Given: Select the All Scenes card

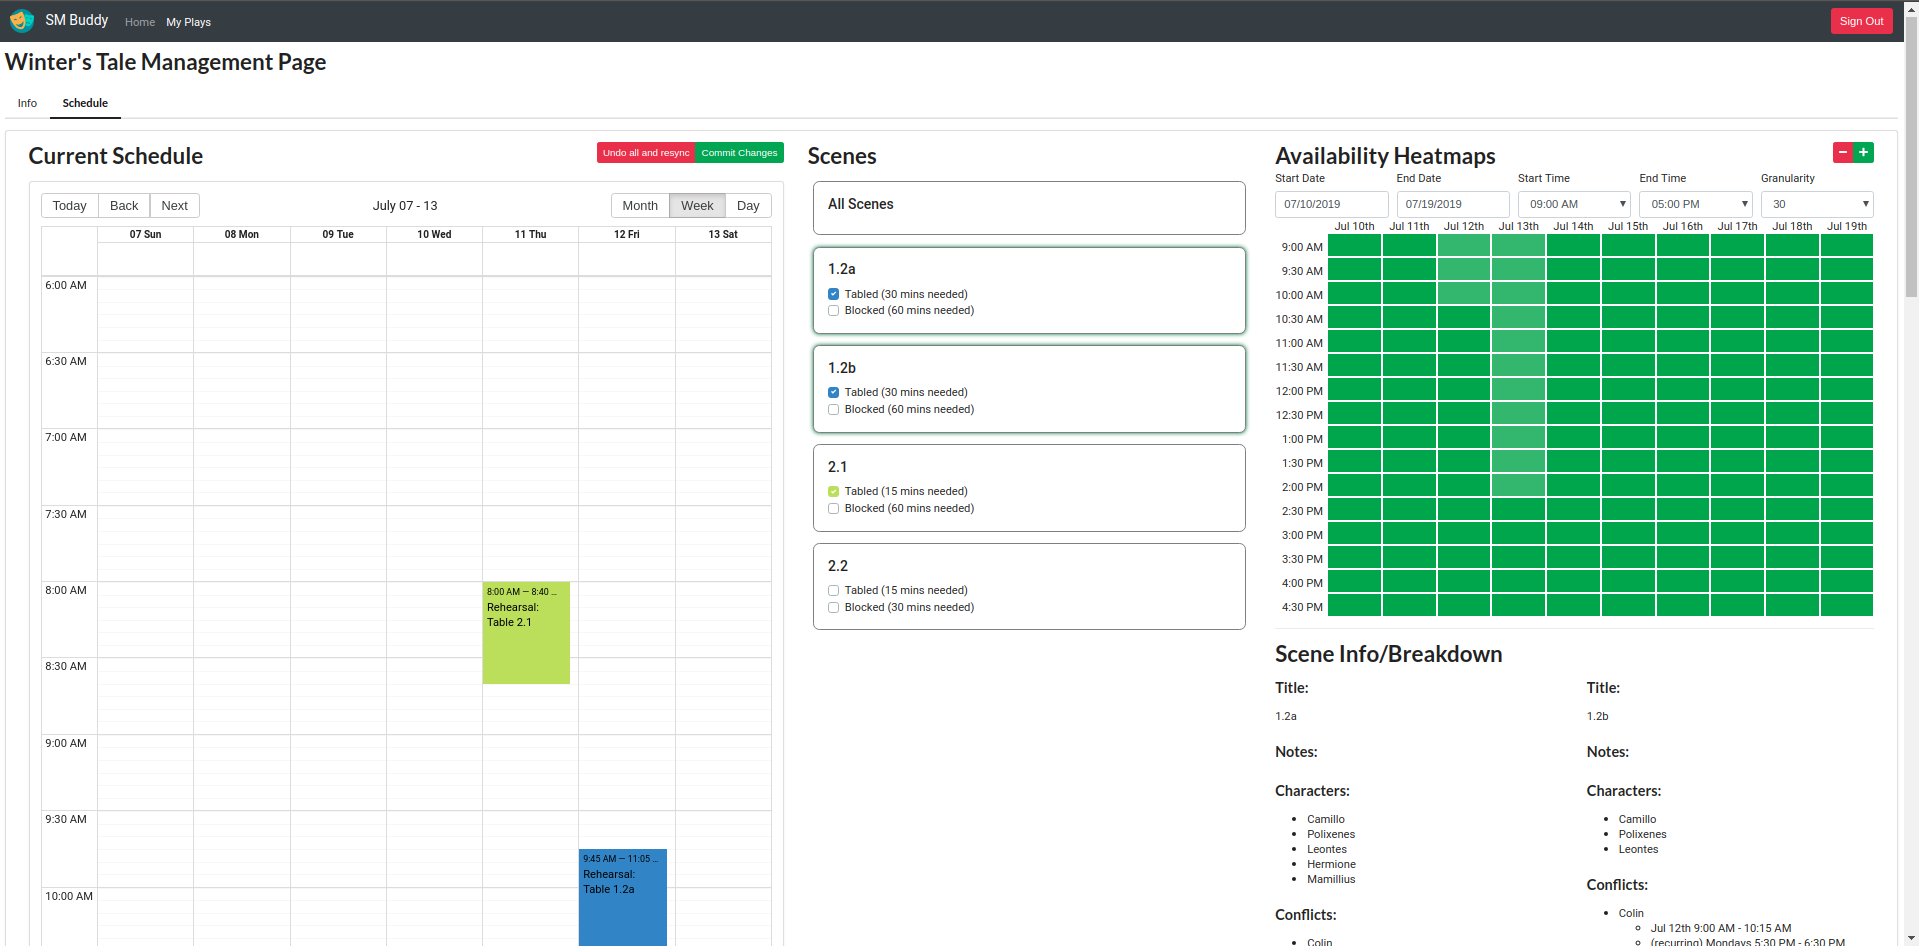Looking at the screenshot, I should click(1029, 208).
